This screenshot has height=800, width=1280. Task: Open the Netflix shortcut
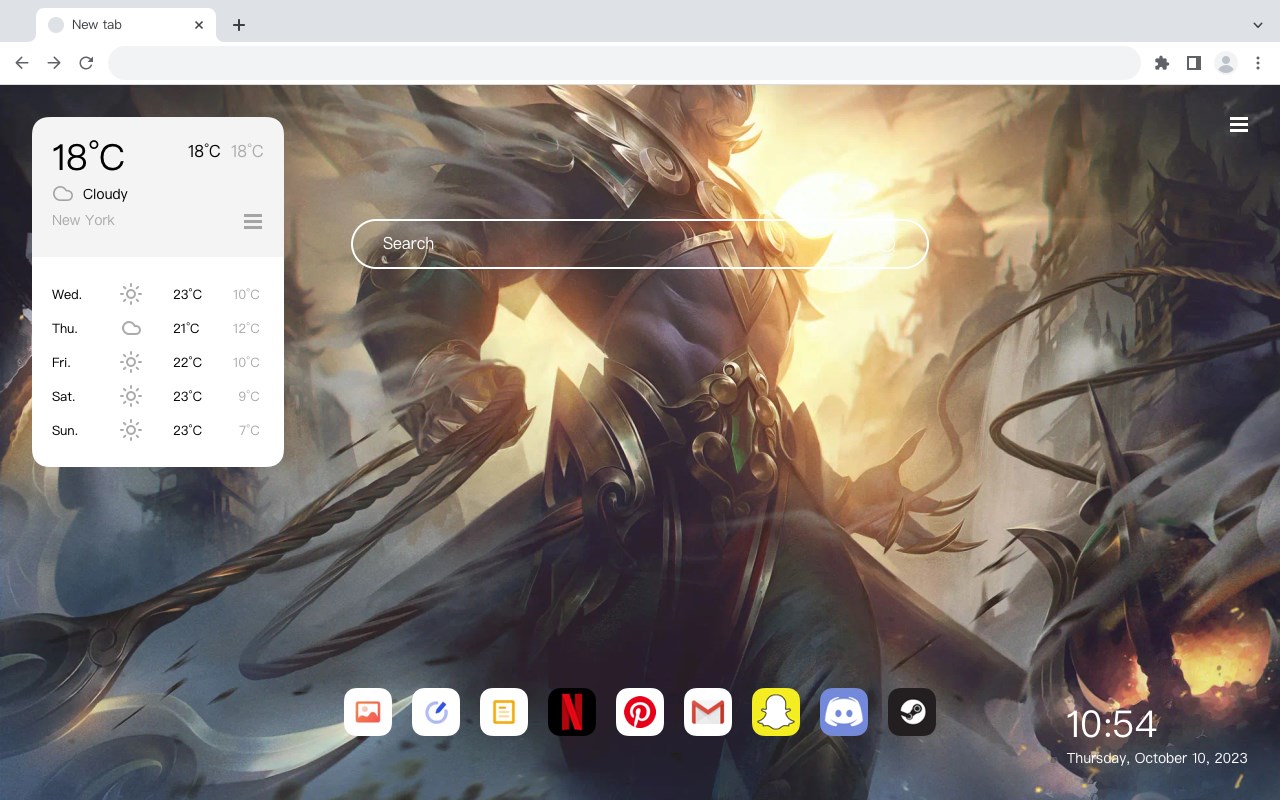tap(572, 712)
